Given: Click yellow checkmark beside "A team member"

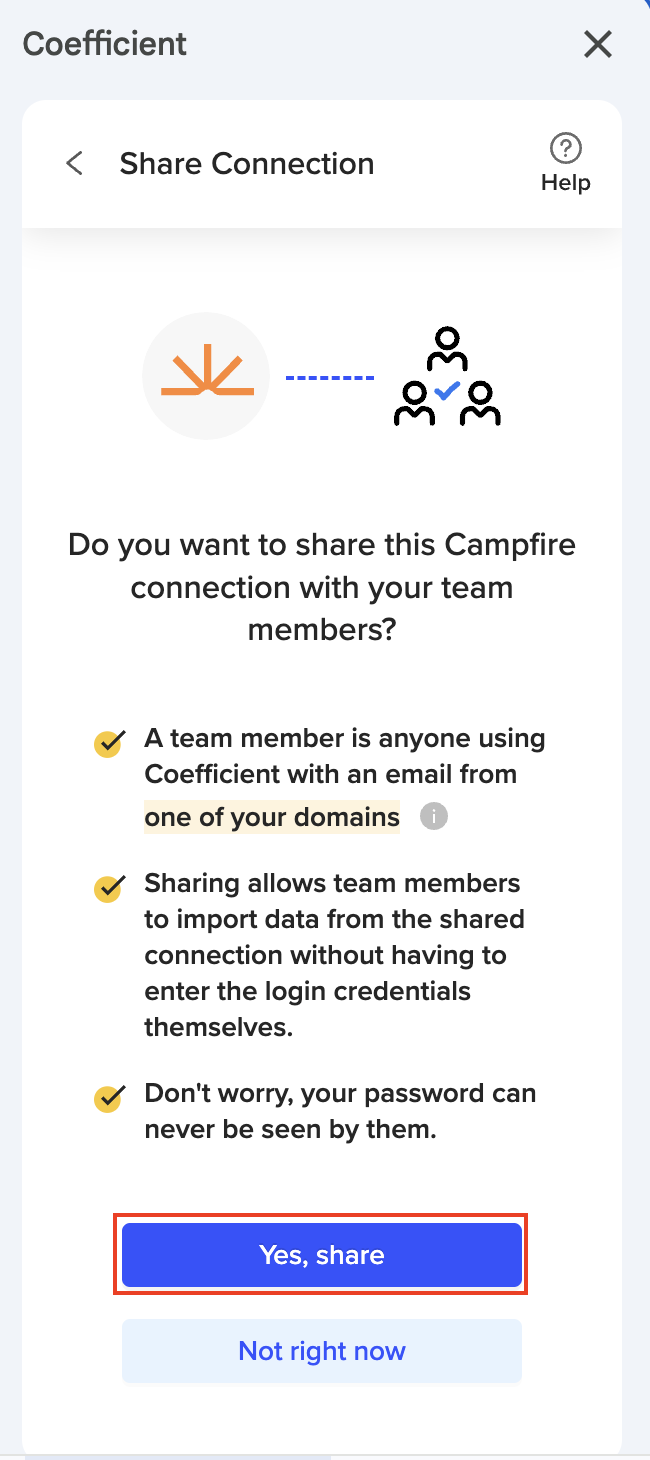Looking at the screenshot, I should 108,743.
